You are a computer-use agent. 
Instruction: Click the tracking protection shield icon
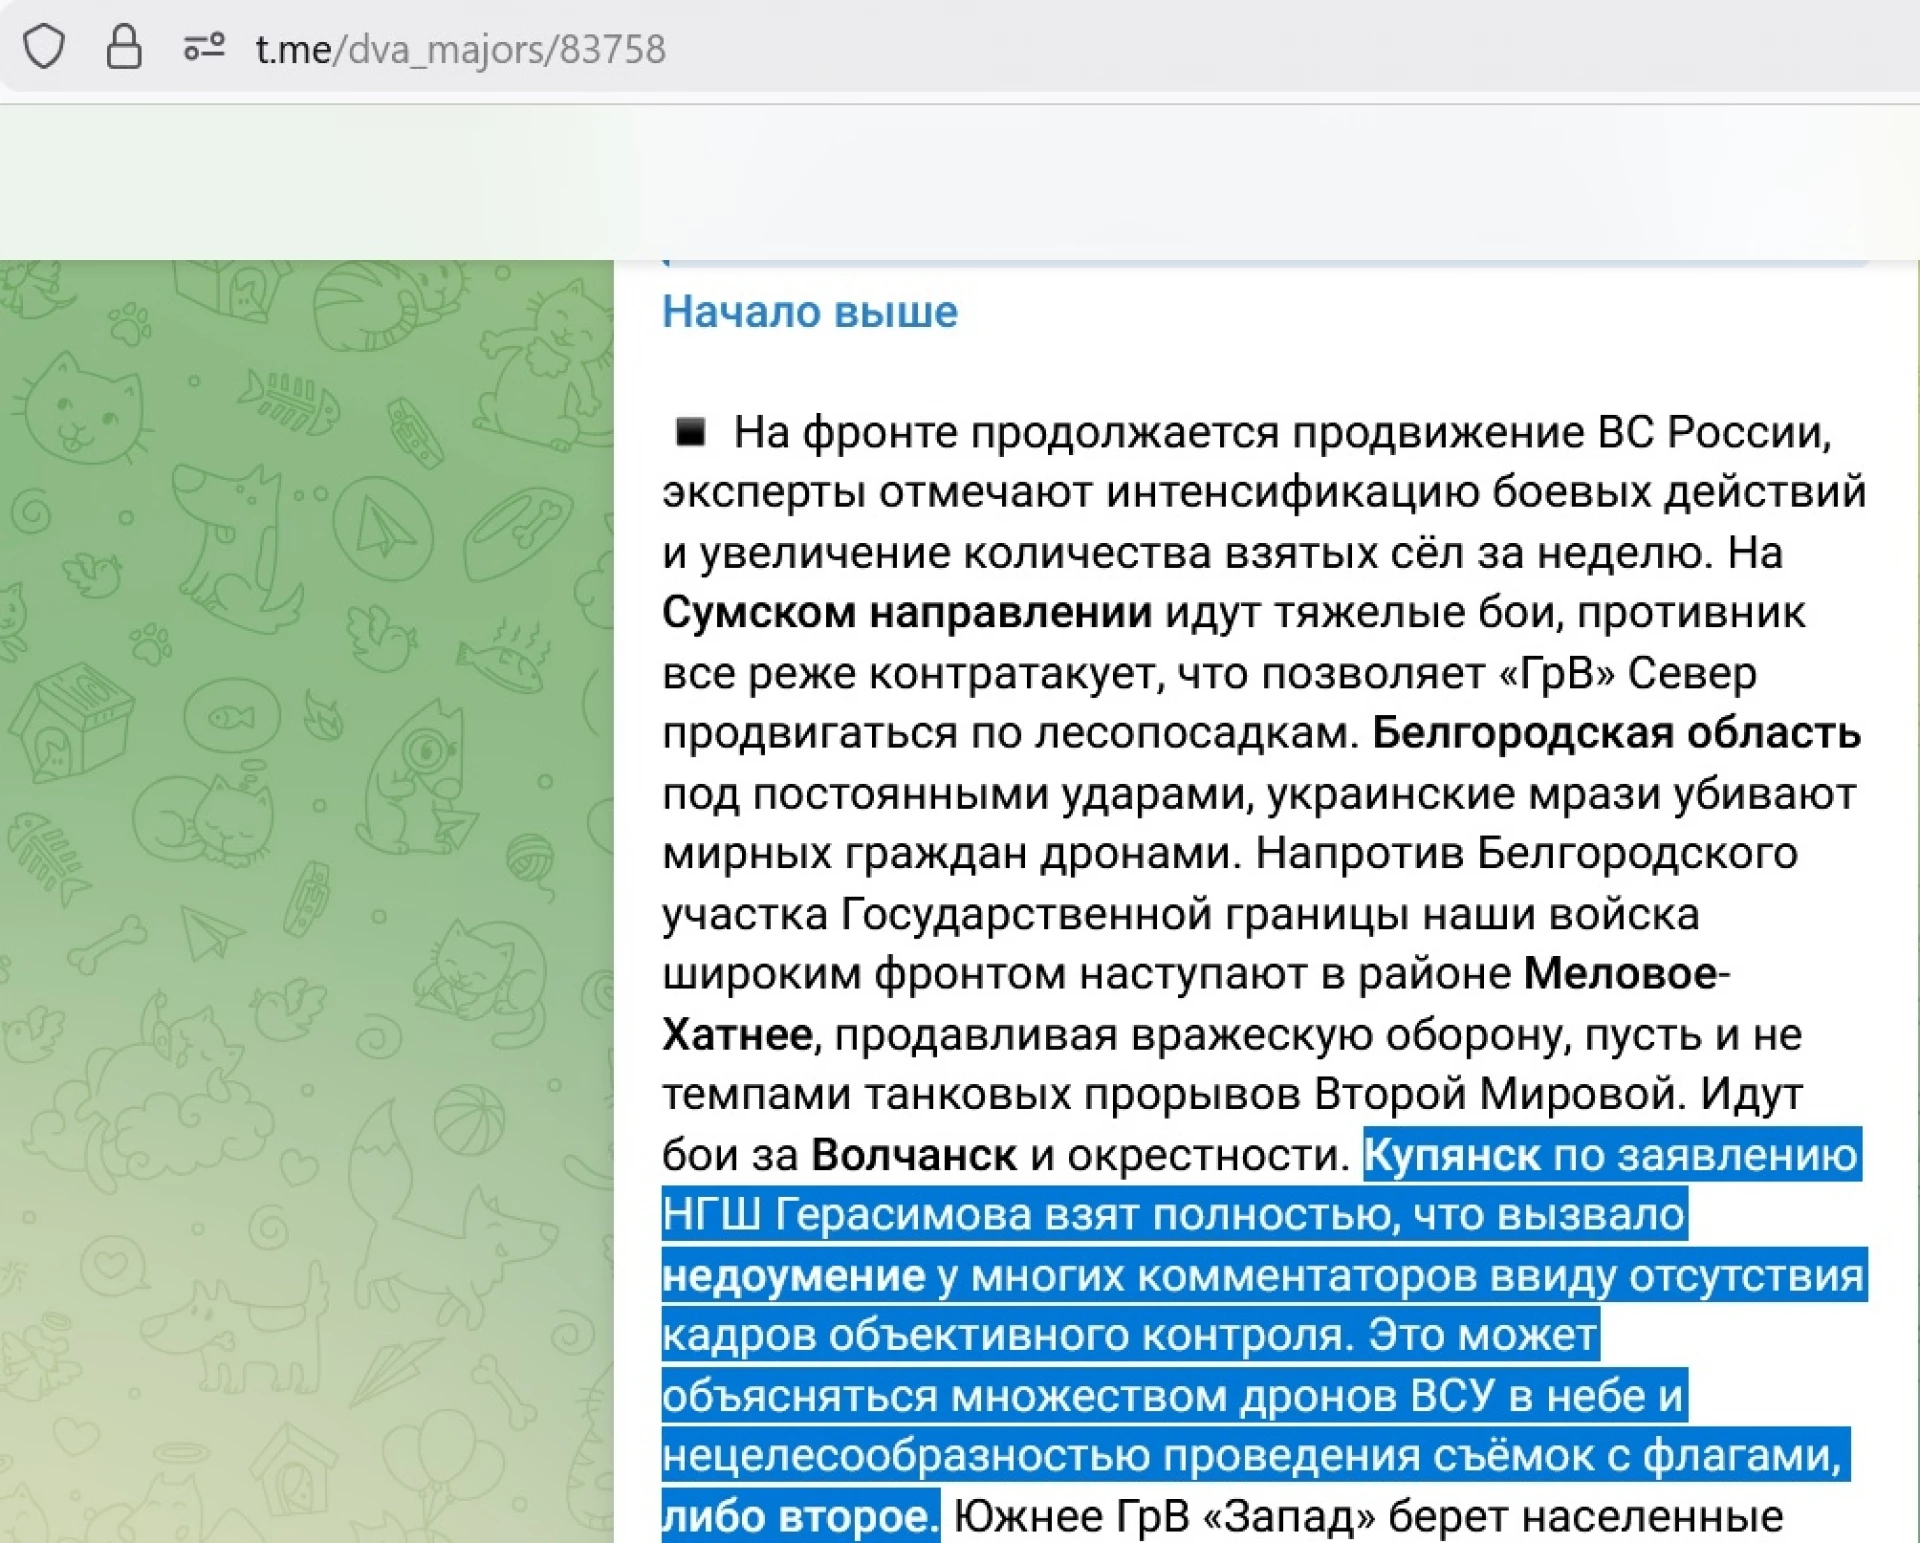[44, 47]
